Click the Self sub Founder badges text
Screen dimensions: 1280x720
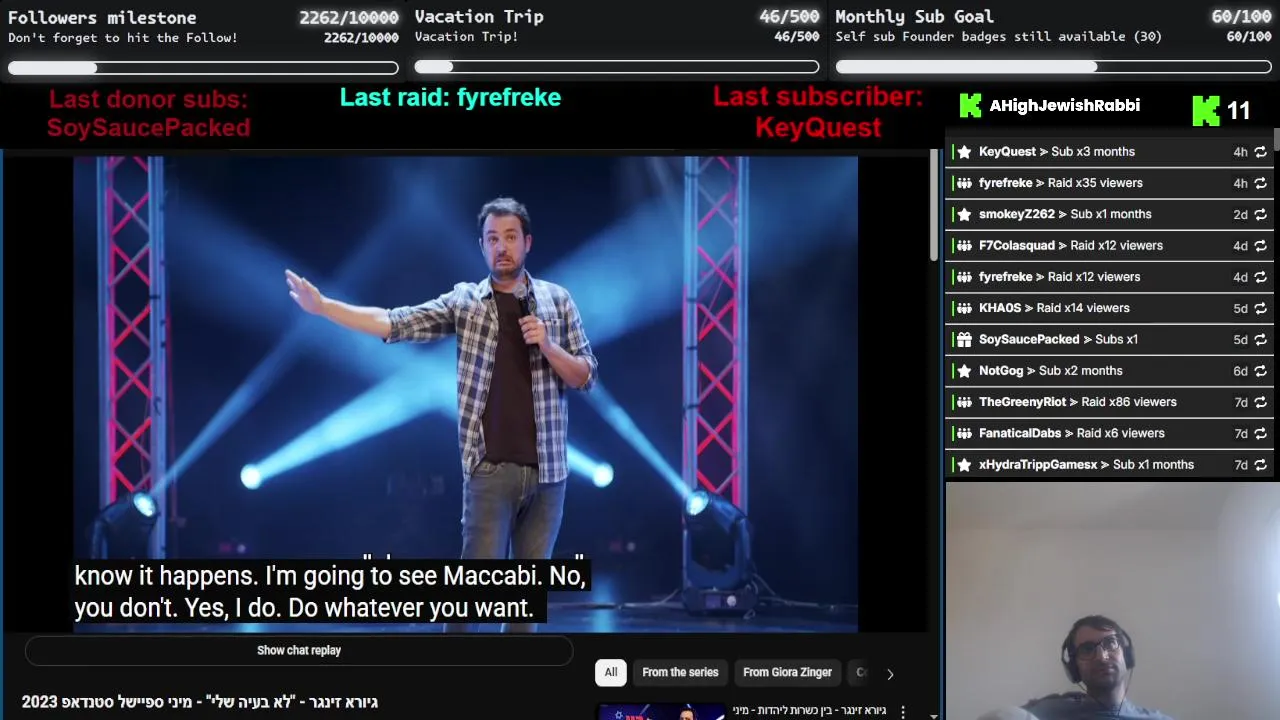999,37
